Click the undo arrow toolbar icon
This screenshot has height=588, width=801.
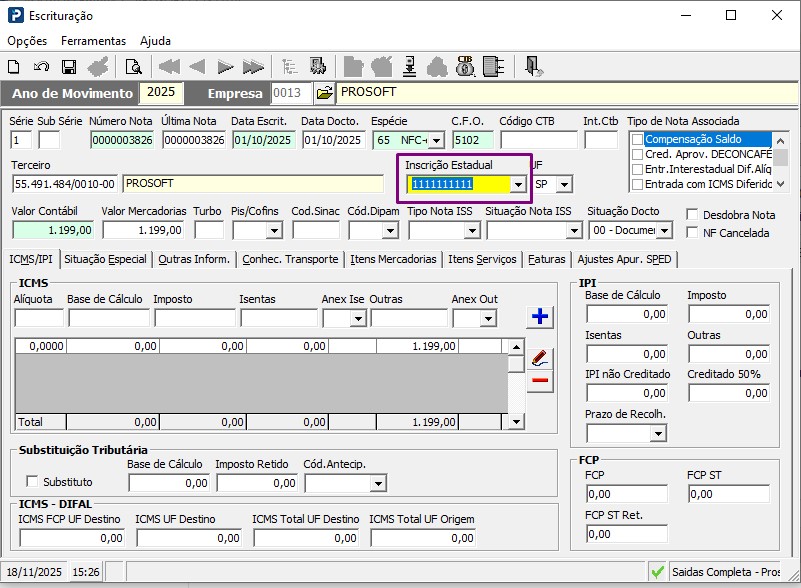(x=41, y=67)
